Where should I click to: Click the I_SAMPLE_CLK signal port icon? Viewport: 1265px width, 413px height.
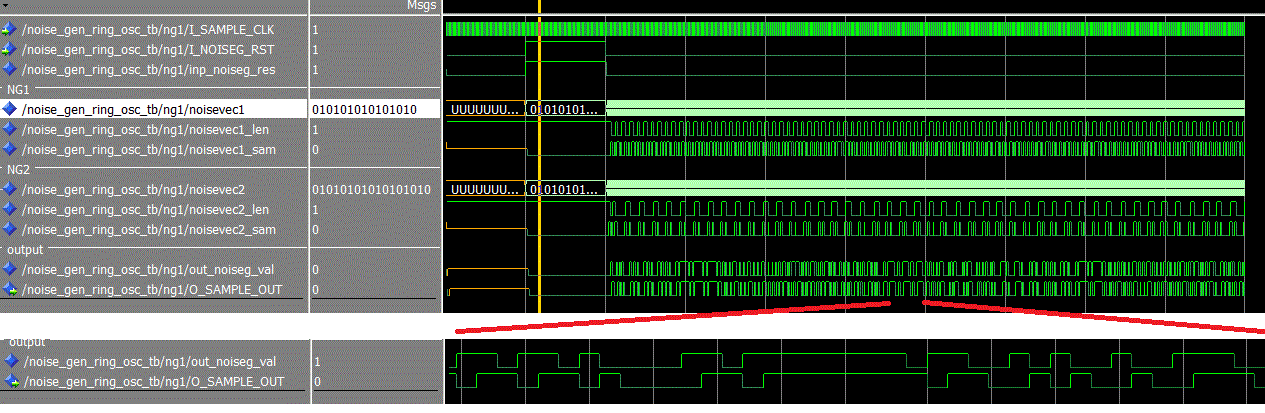(x=10, y=30)
